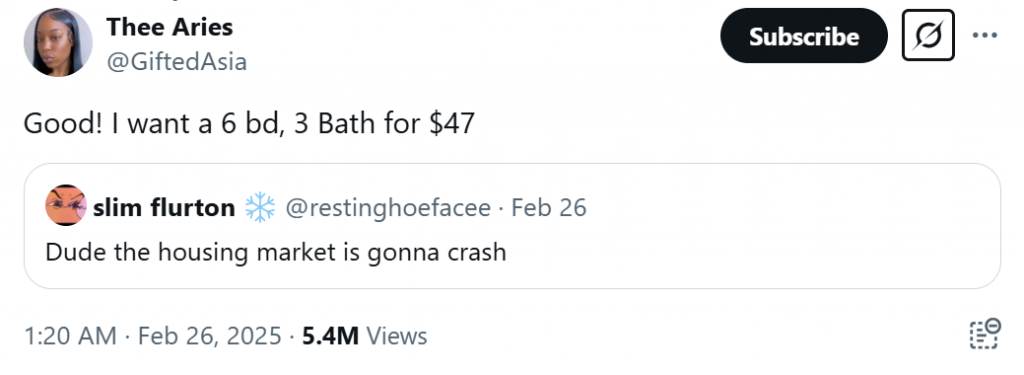Click the slim flurton display name

coord(164,208)
